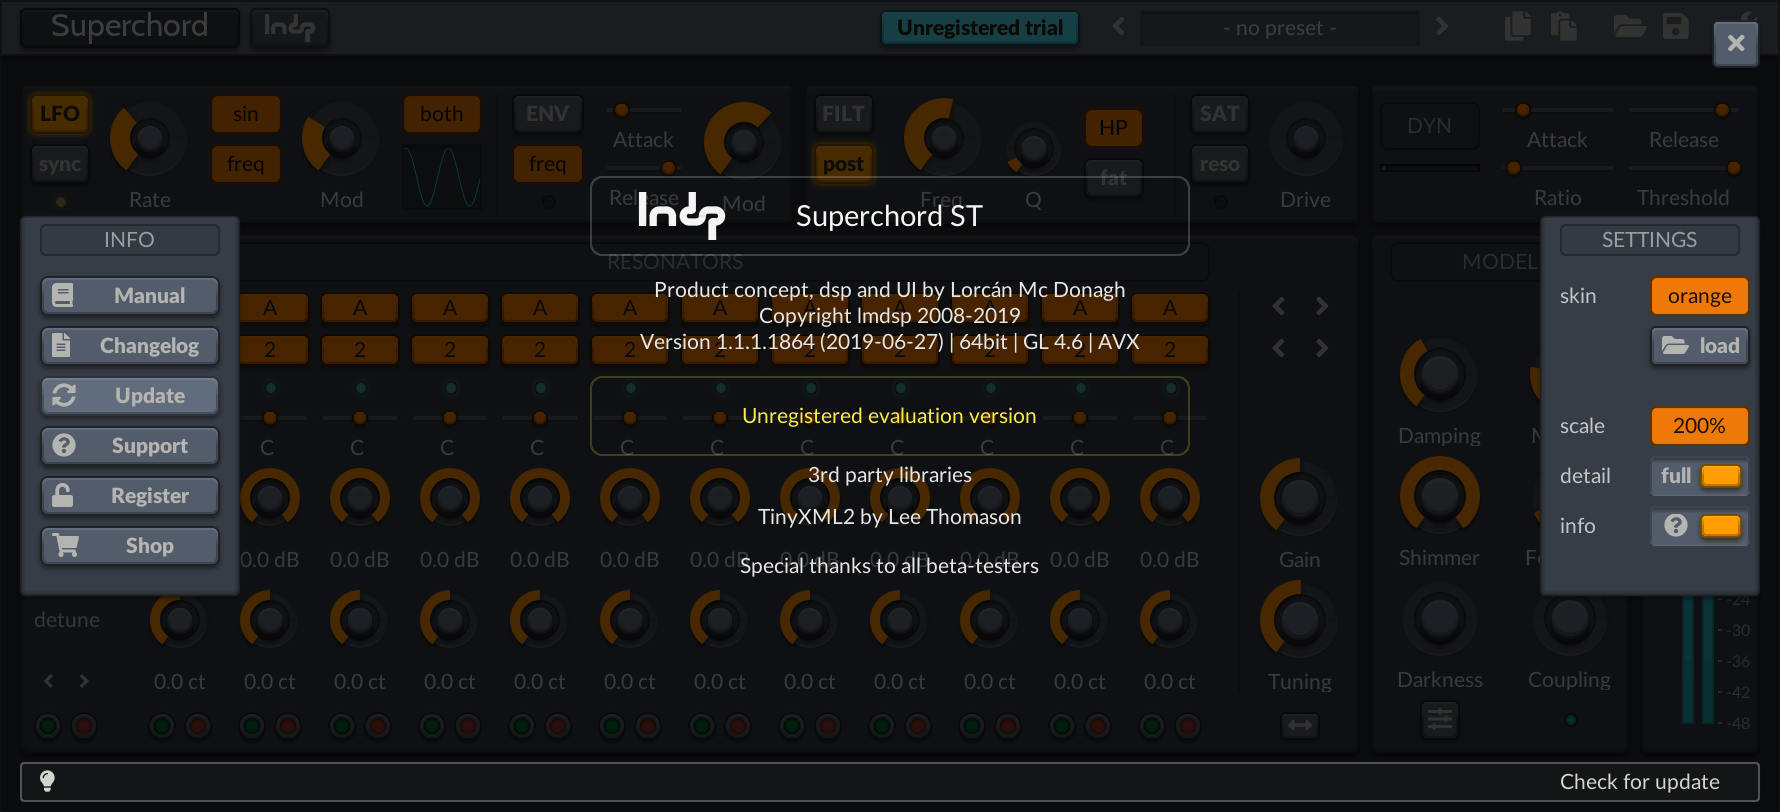
Task: Click the Unregistered evaluation version box
Action: (x=890, y=416)
